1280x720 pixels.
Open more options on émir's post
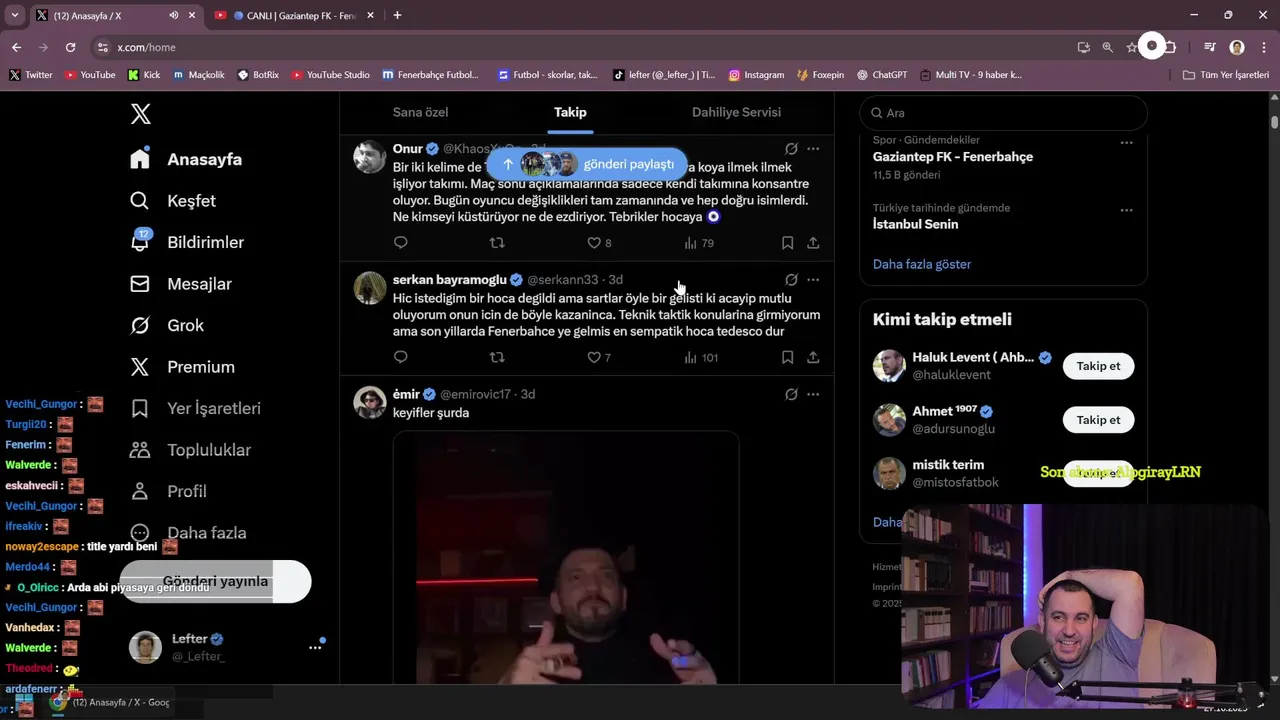[x=813, y=394]
